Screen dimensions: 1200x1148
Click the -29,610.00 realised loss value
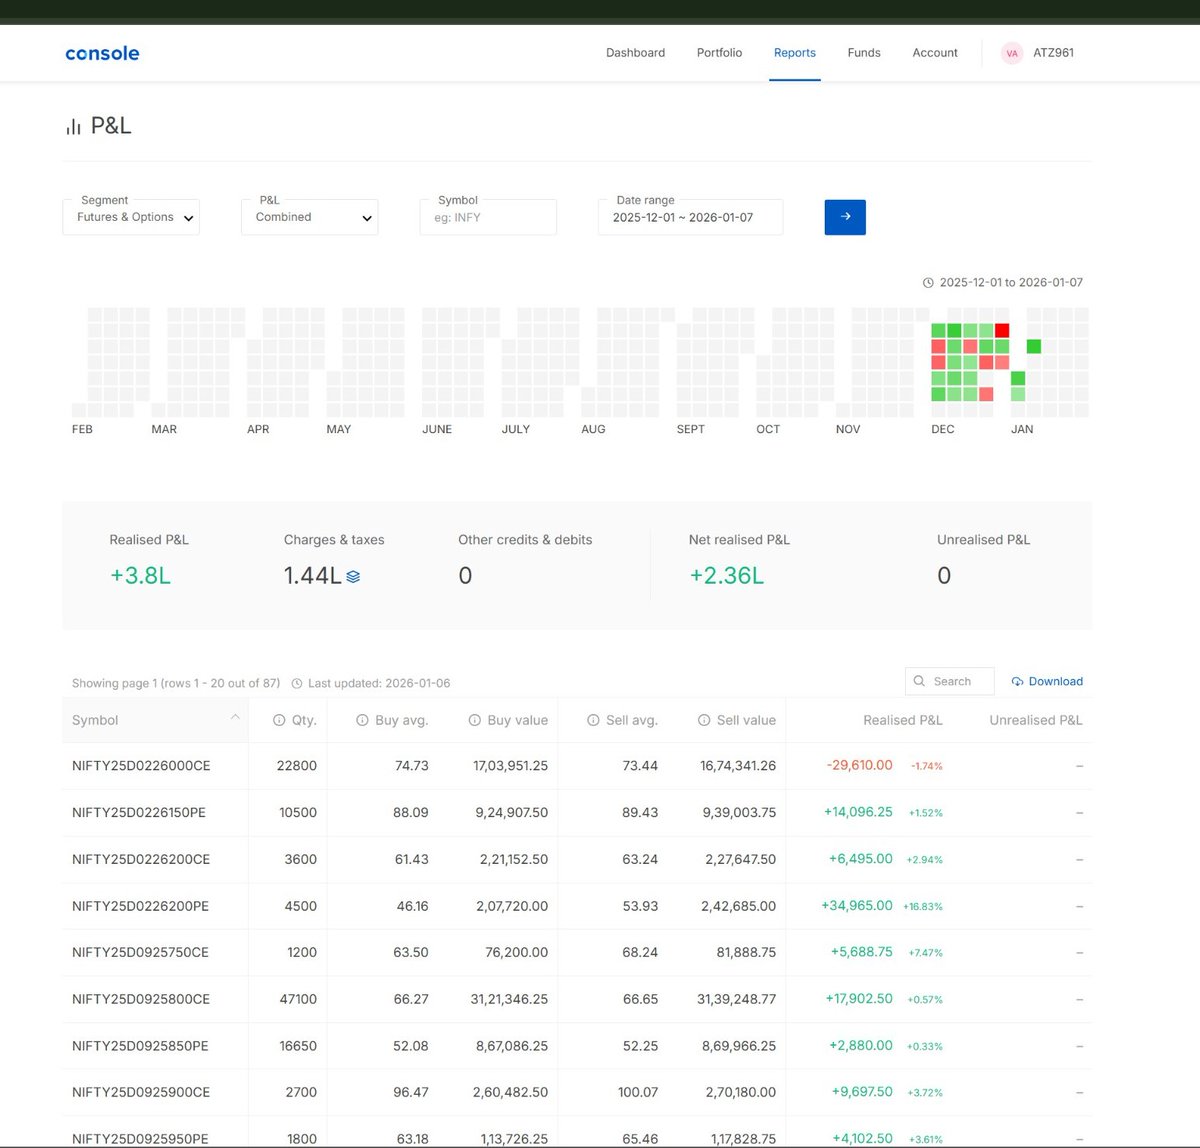(x=860, y=765)
